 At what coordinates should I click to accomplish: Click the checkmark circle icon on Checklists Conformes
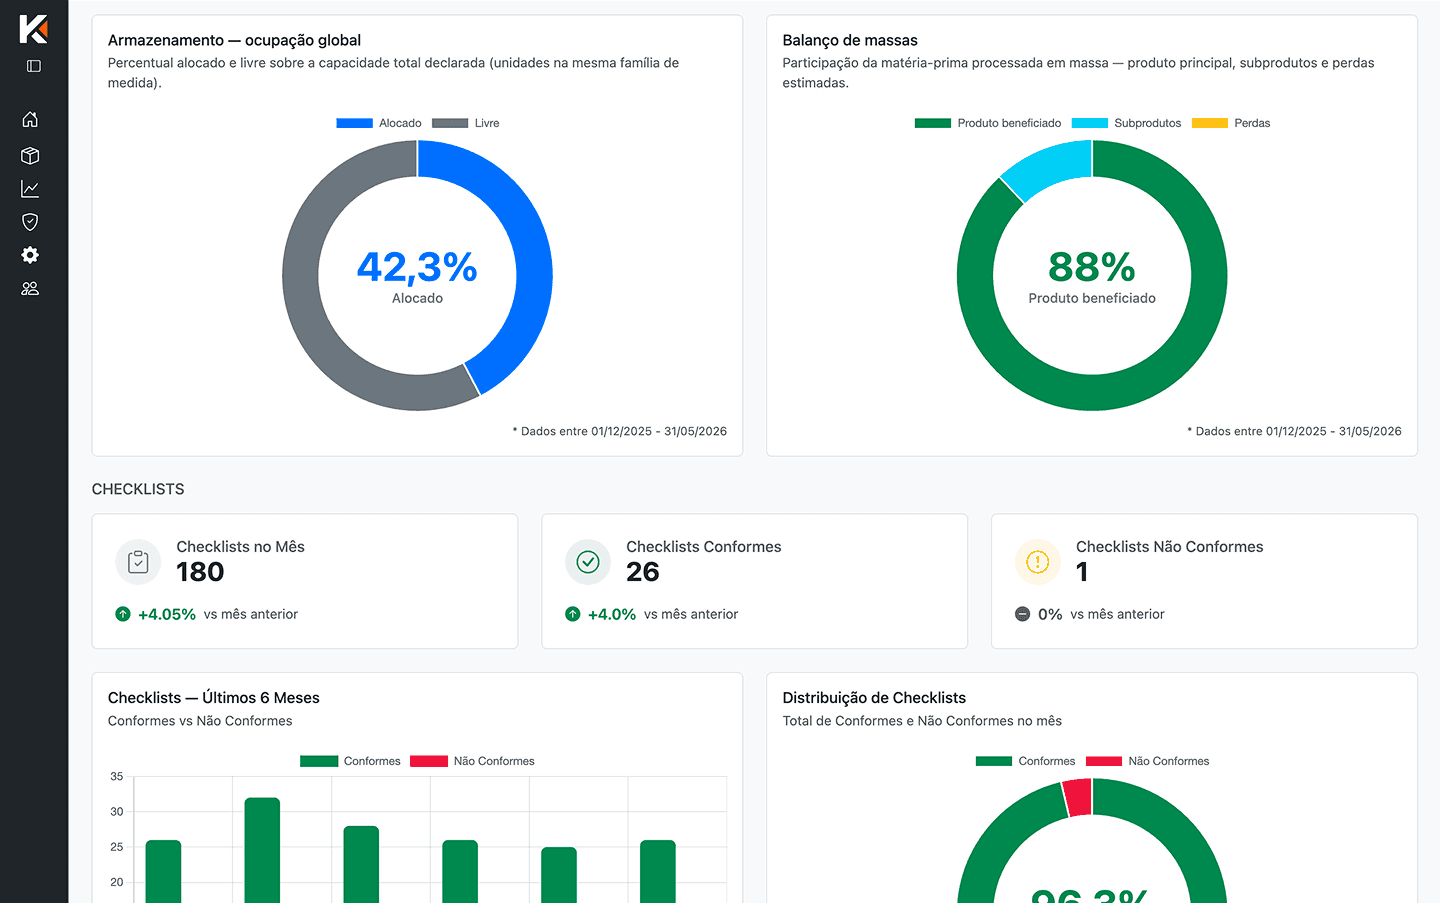click(588, 562)
